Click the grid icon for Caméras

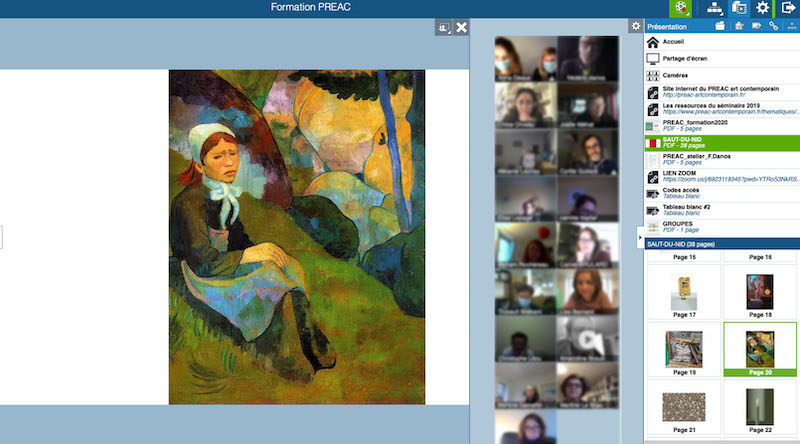653,76
